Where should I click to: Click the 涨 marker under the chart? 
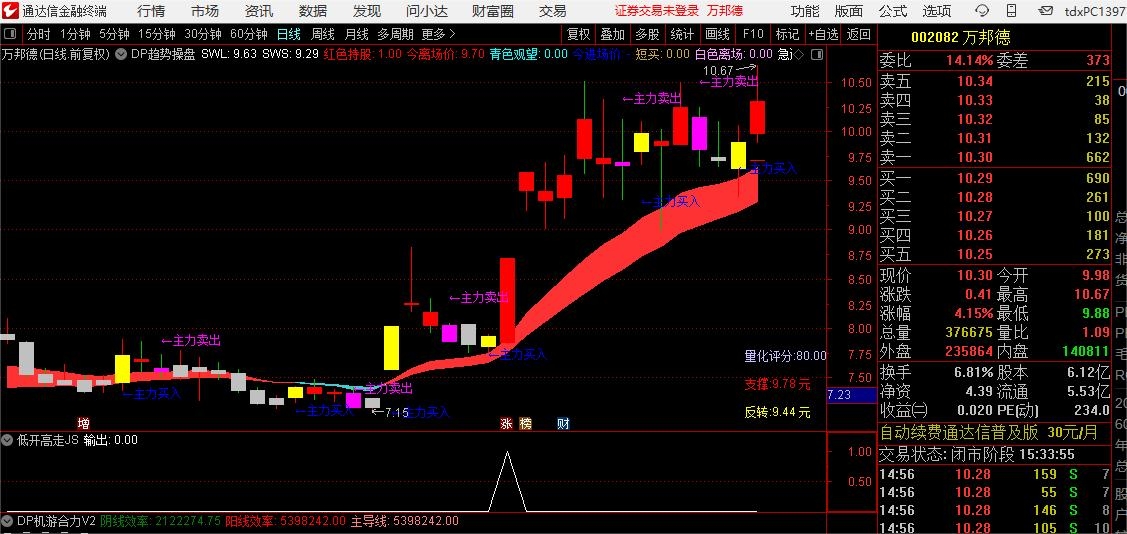[x=507, y=423]
